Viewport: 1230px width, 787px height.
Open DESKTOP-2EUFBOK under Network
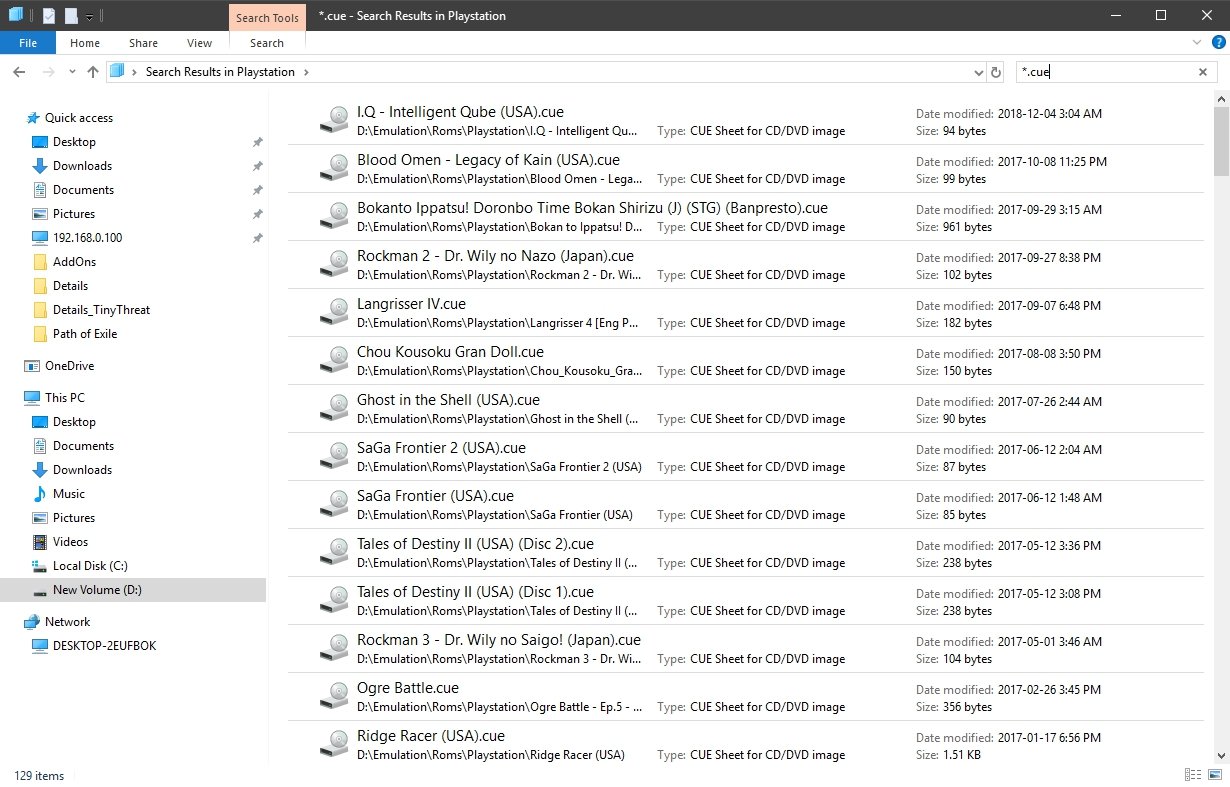point(104,646)
